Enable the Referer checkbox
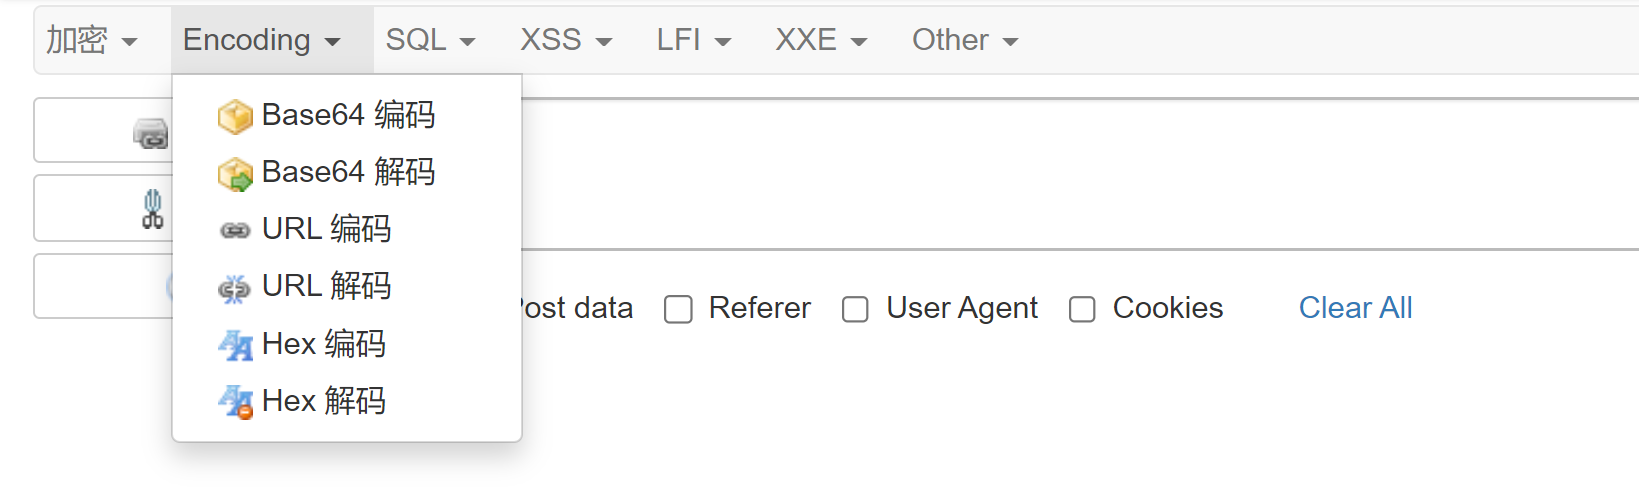Image resolution: width=1639 pixels, height=498 pixels. click(678, 309)
